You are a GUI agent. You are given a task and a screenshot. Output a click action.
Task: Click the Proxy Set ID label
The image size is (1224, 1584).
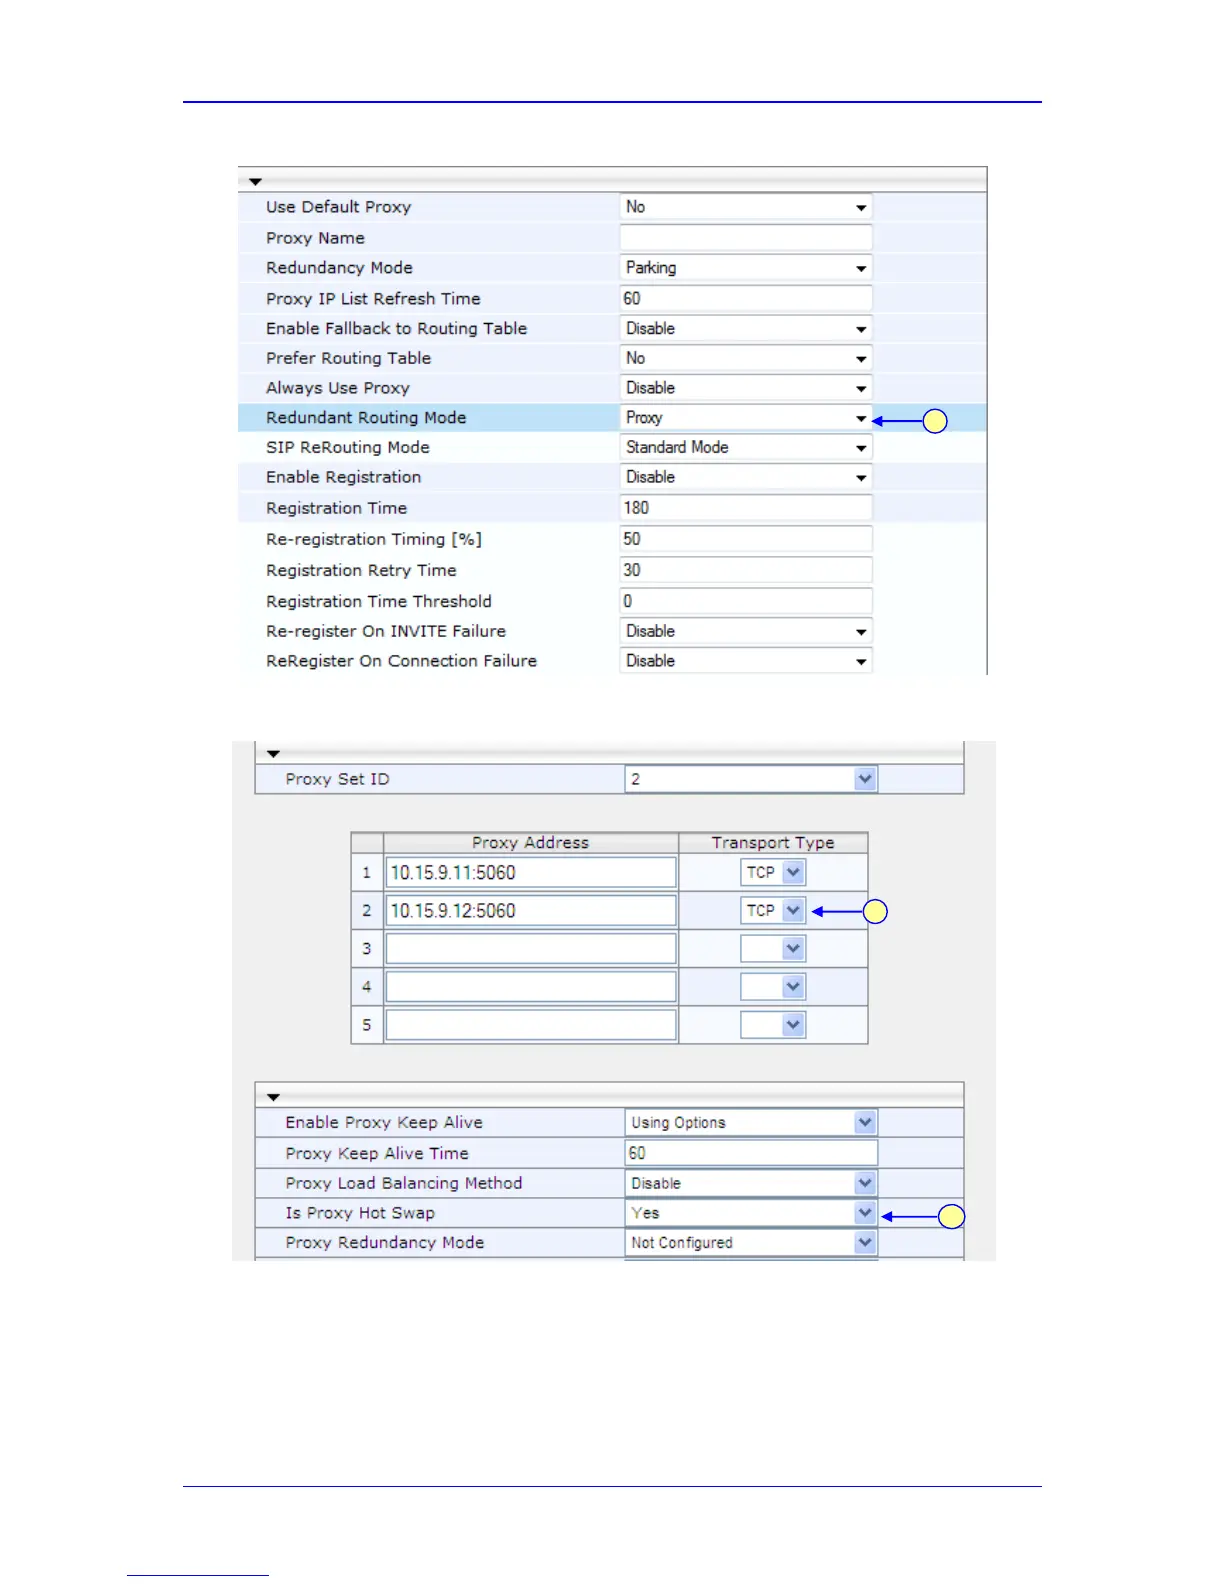point(337,779)
